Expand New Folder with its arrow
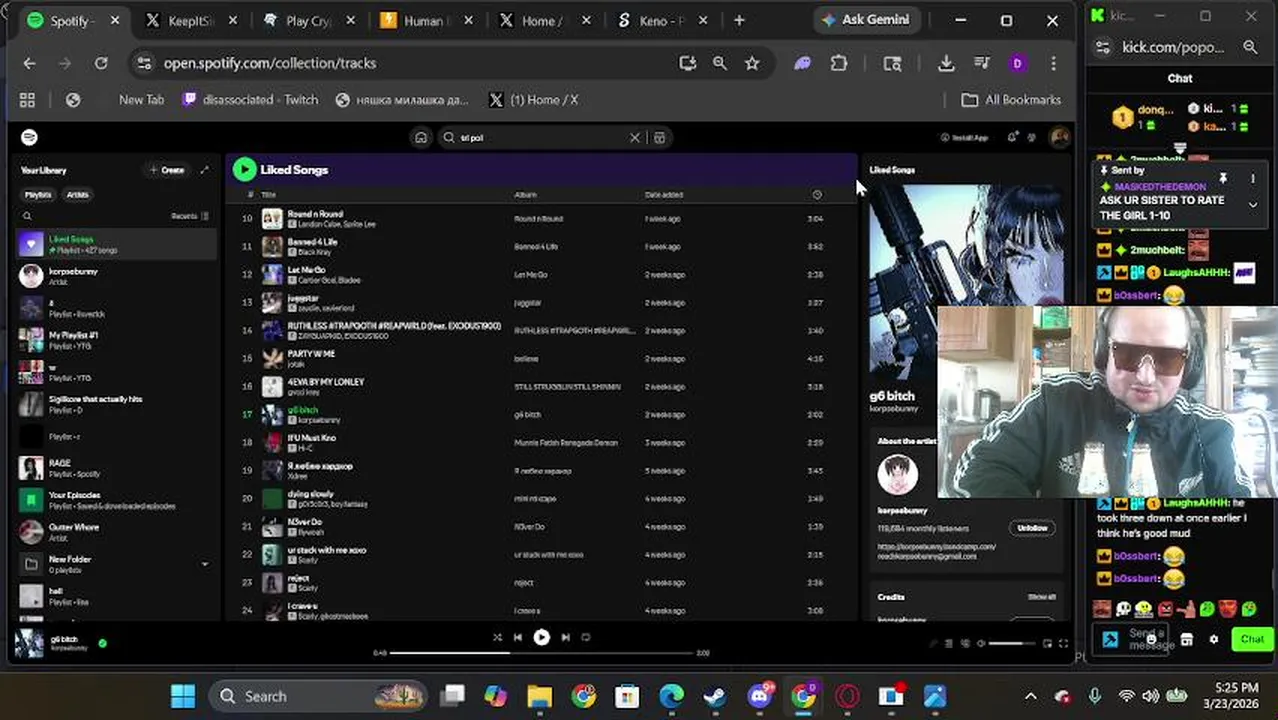Screen dimensions: 1278x720 point(205,564)
